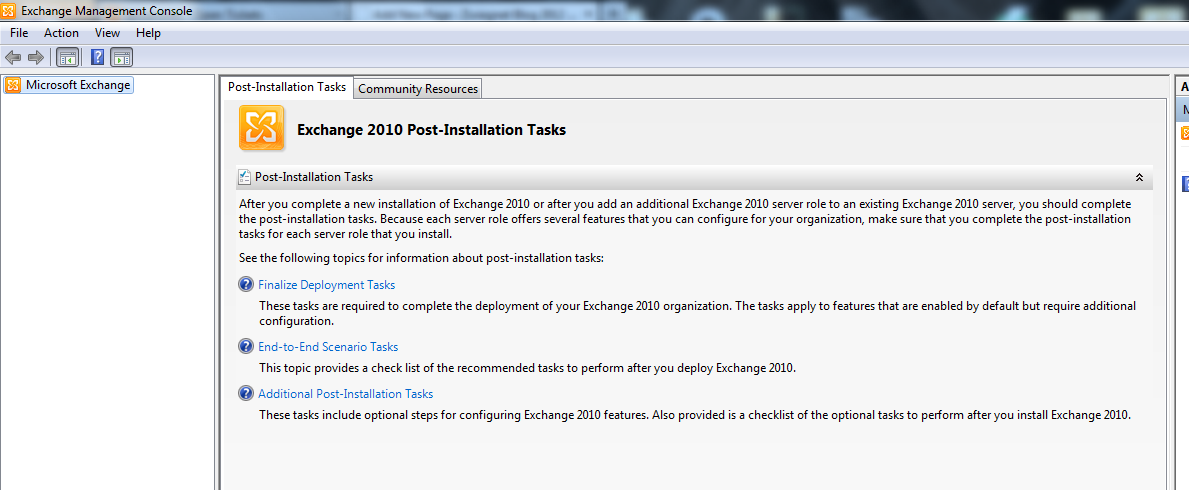This screenshot has width=1189, height=490.
Task: Open the End-to-End Scenario Tasks link
Action: point(328,347)
